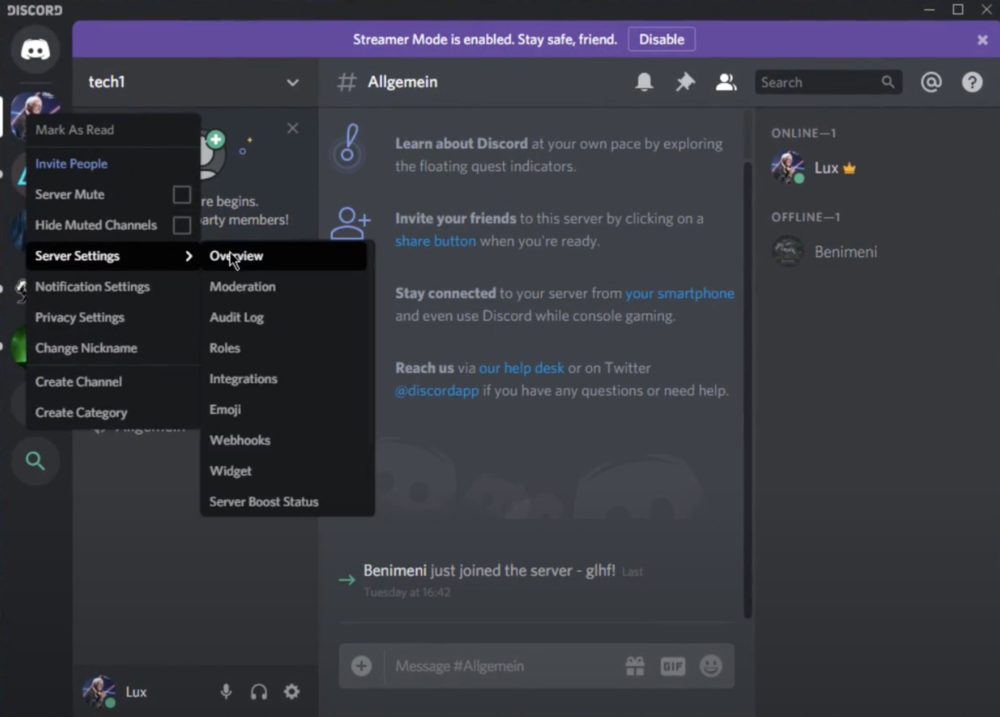Open the Discord home button
Screen dimensions: 1000x717
click(x=36, y=50)
